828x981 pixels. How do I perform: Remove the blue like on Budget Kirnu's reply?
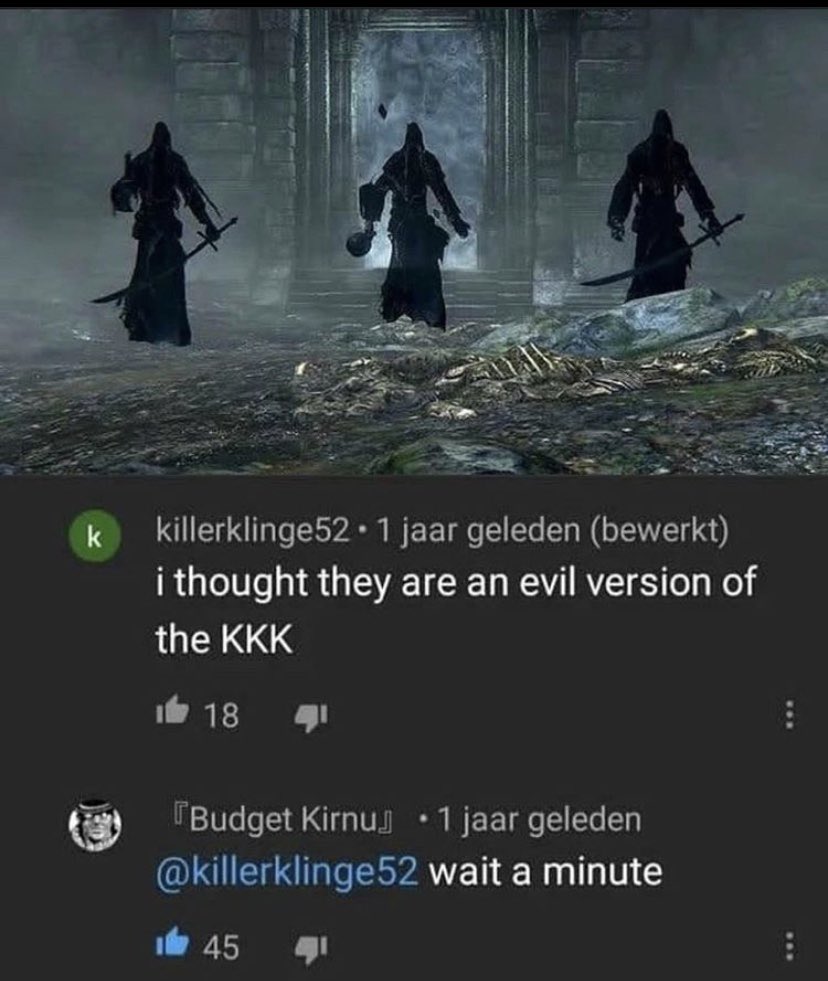point(173,928)
